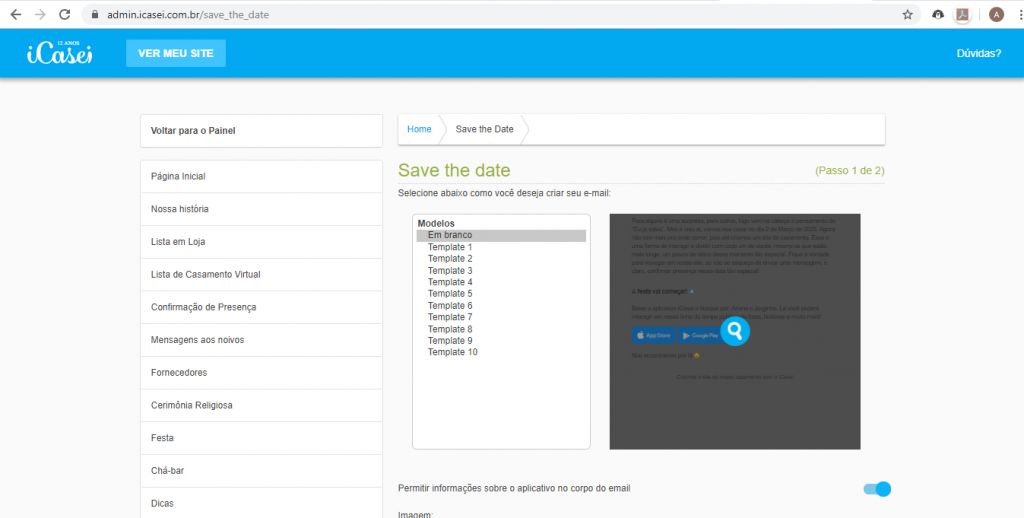Viewport: 1024px width, 518px height.
Task: Select Template 2 in the models list
Action: coord(501,259)
